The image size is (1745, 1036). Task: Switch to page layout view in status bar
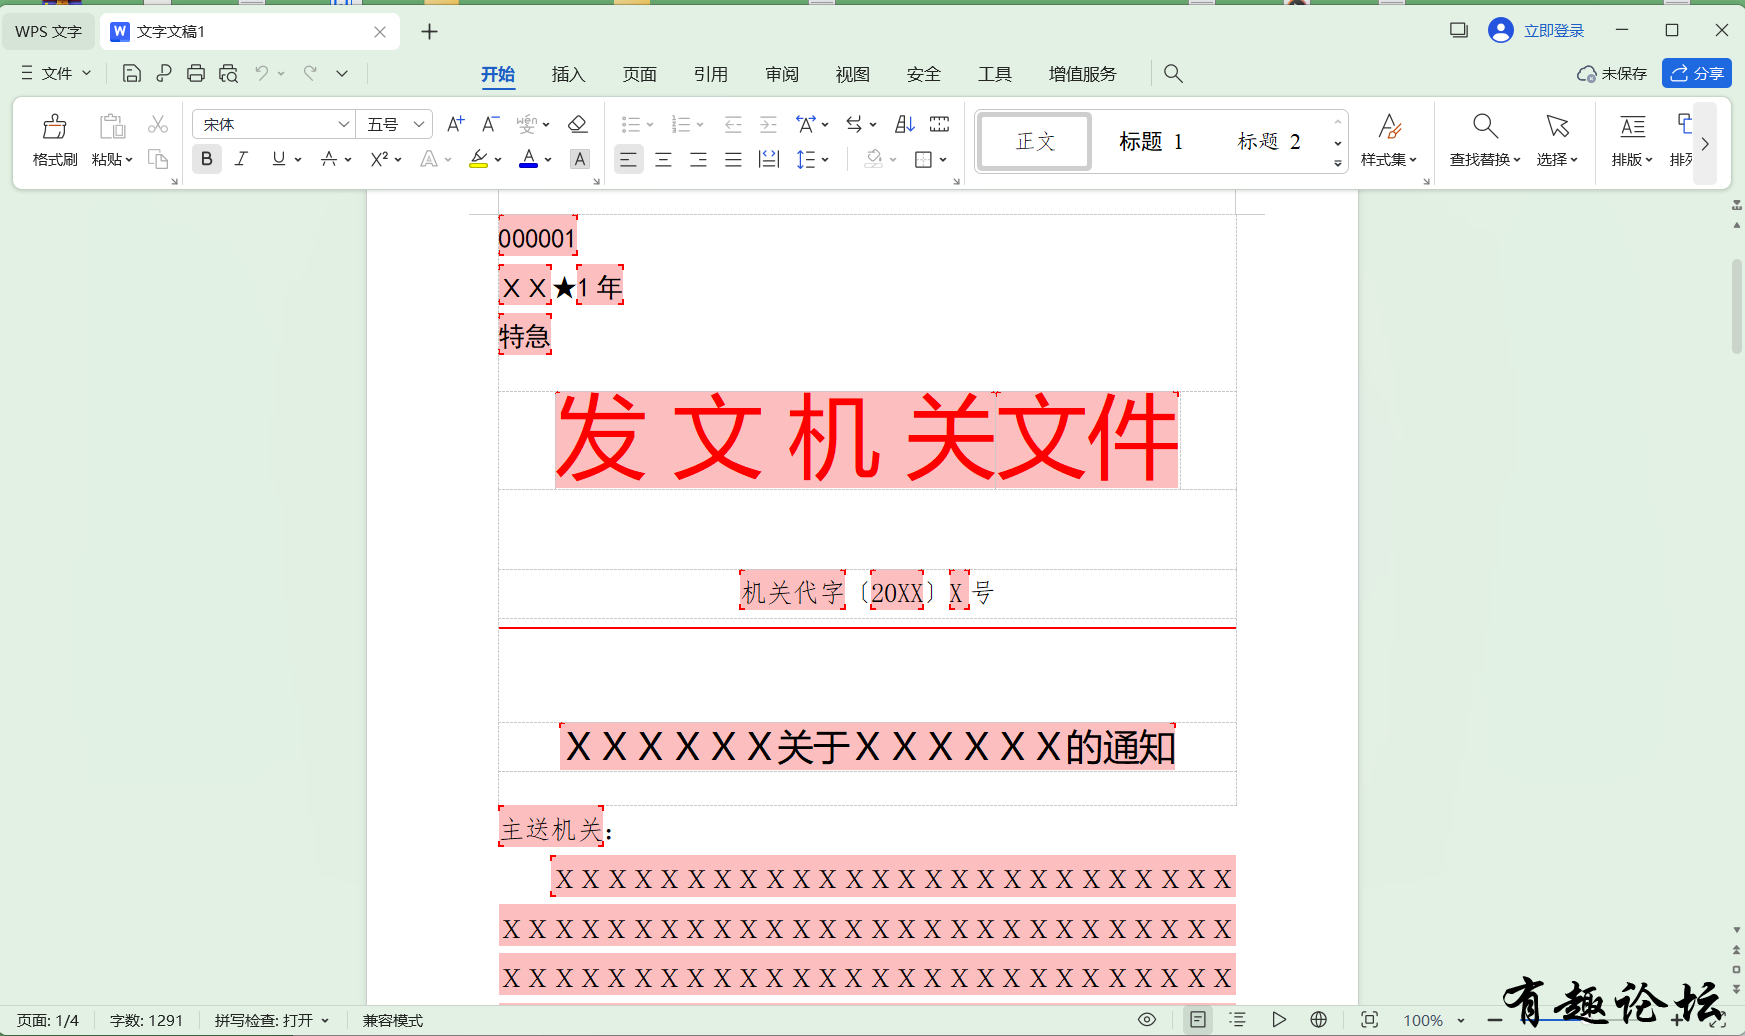click(x=1197, y=1020)
